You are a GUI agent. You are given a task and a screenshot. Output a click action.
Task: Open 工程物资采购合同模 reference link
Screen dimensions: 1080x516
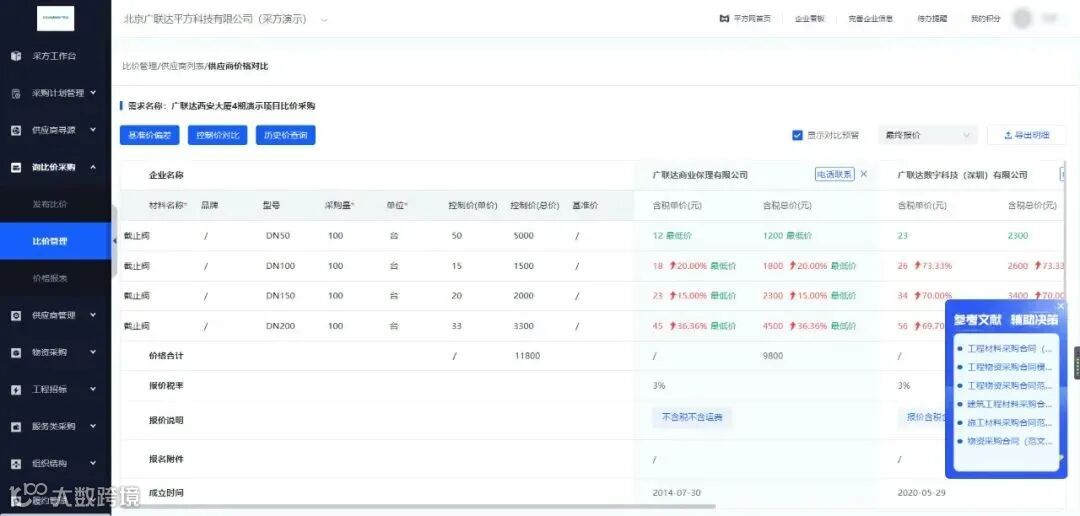pyautogui.click(x=1010, y=367)
